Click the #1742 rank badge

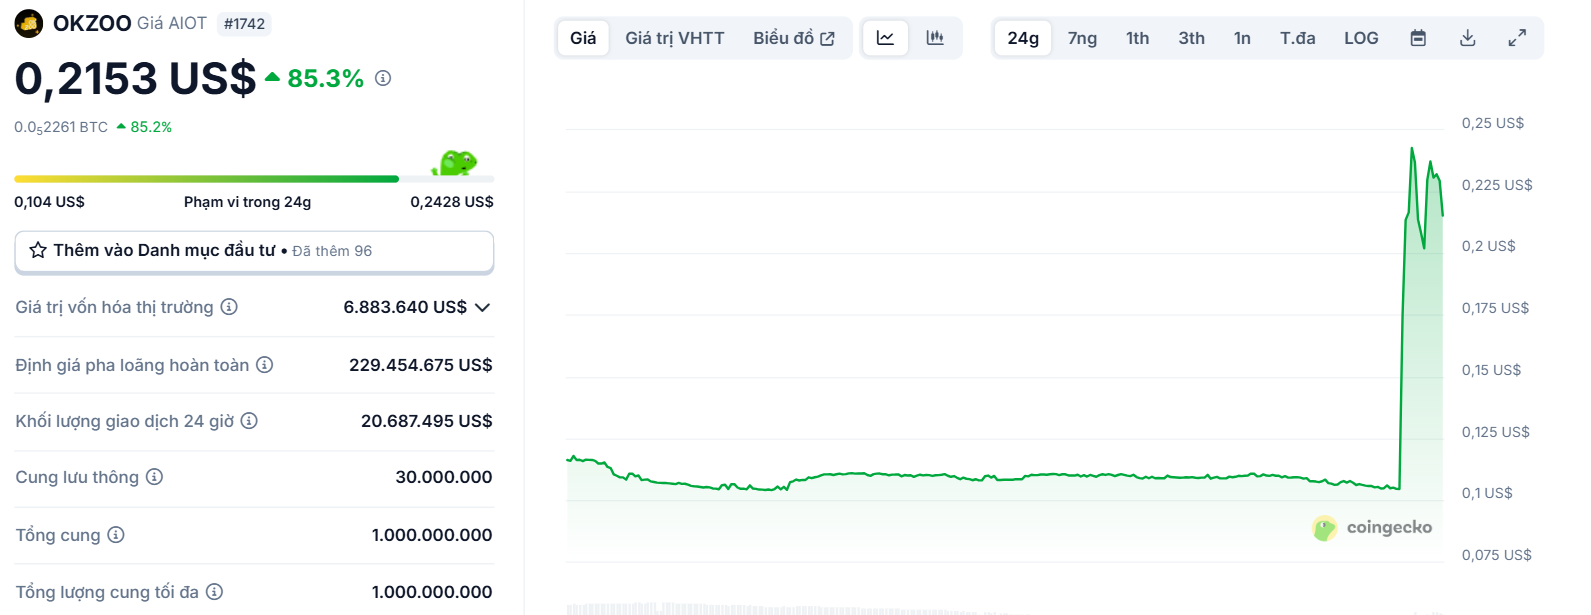pyautogui.click(x=245, y=24)
